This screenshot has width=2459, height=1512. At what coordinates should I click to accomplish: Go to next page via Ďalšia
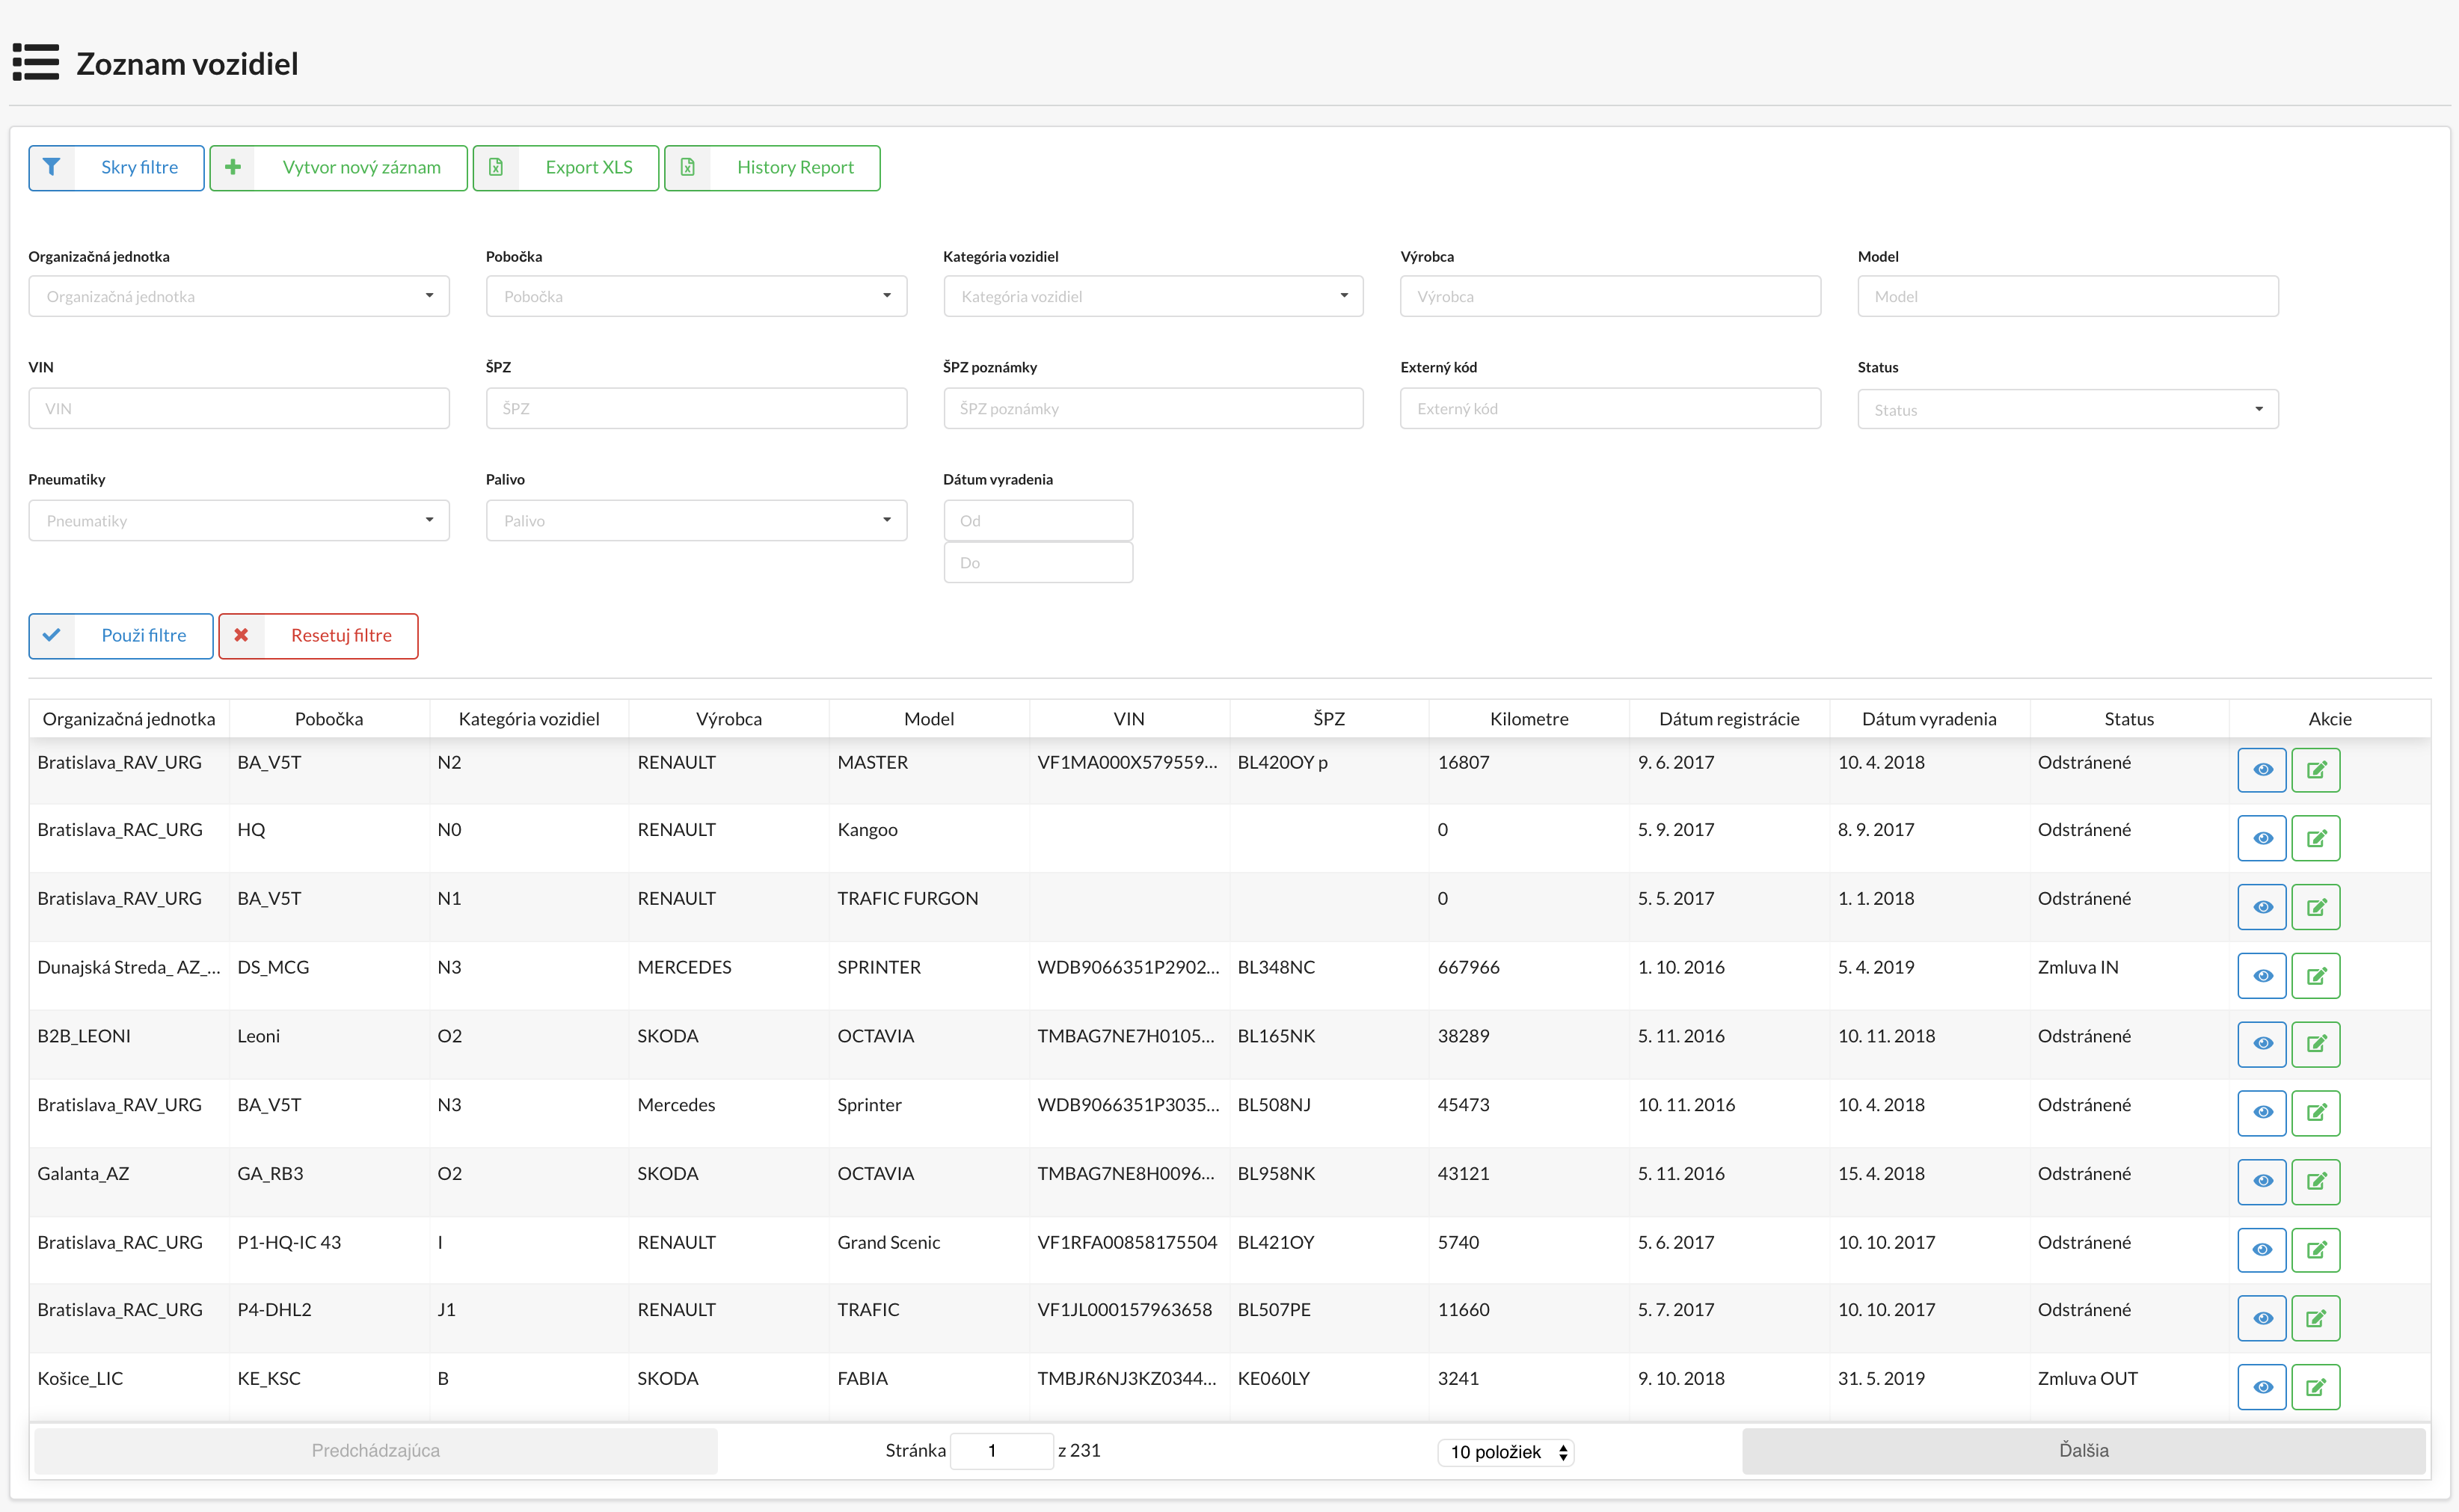[x=2084, y=1450]
